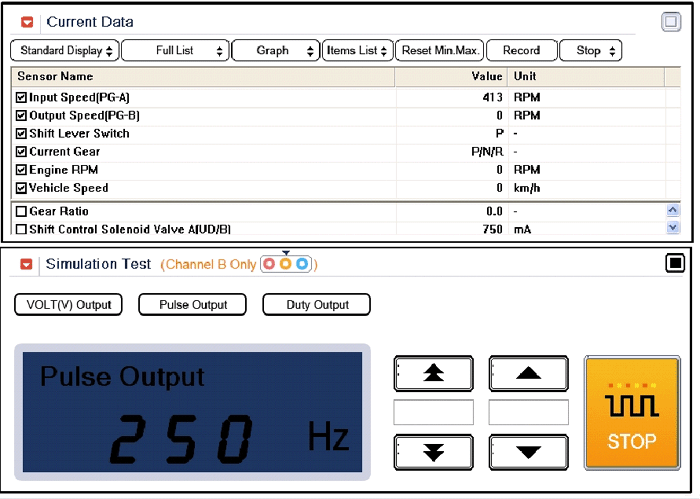Screen dimensions: 700x499
Task: Click the Shift Lever Switch value P
Action: pyautogui.click(x=500, y=133)
